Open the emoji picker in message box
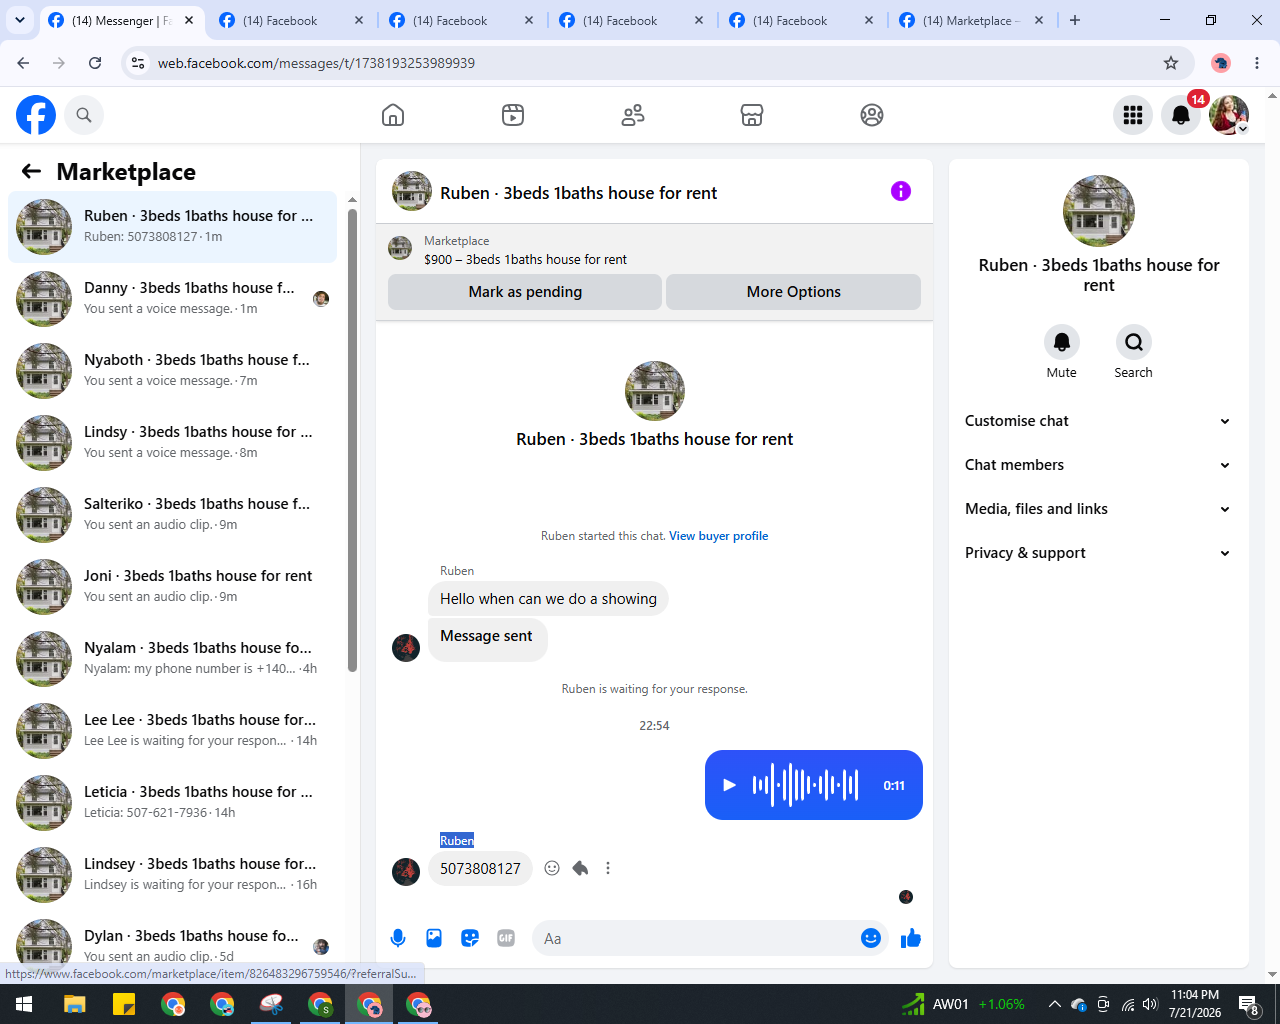The image size is (1280, 1024). pyautogui.click(x=871, y=938)
